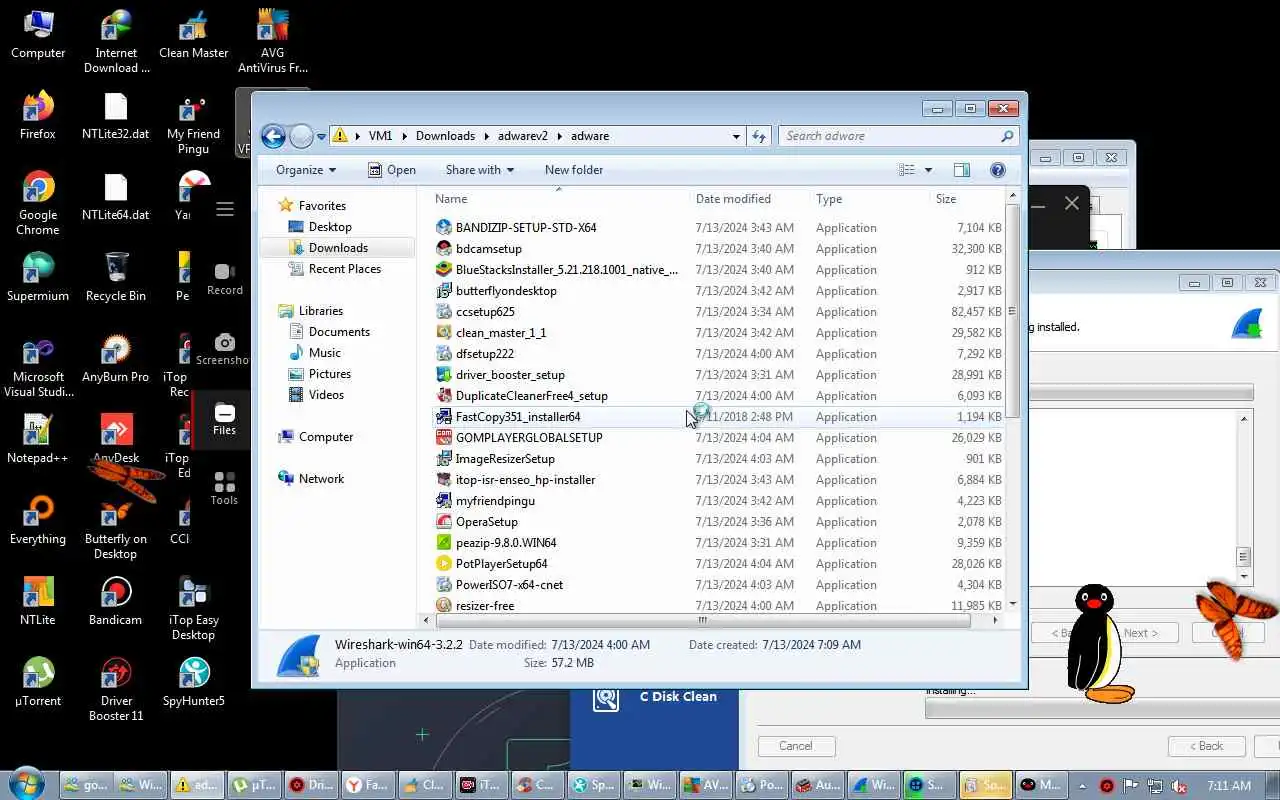Select Music library

(325, 353)
